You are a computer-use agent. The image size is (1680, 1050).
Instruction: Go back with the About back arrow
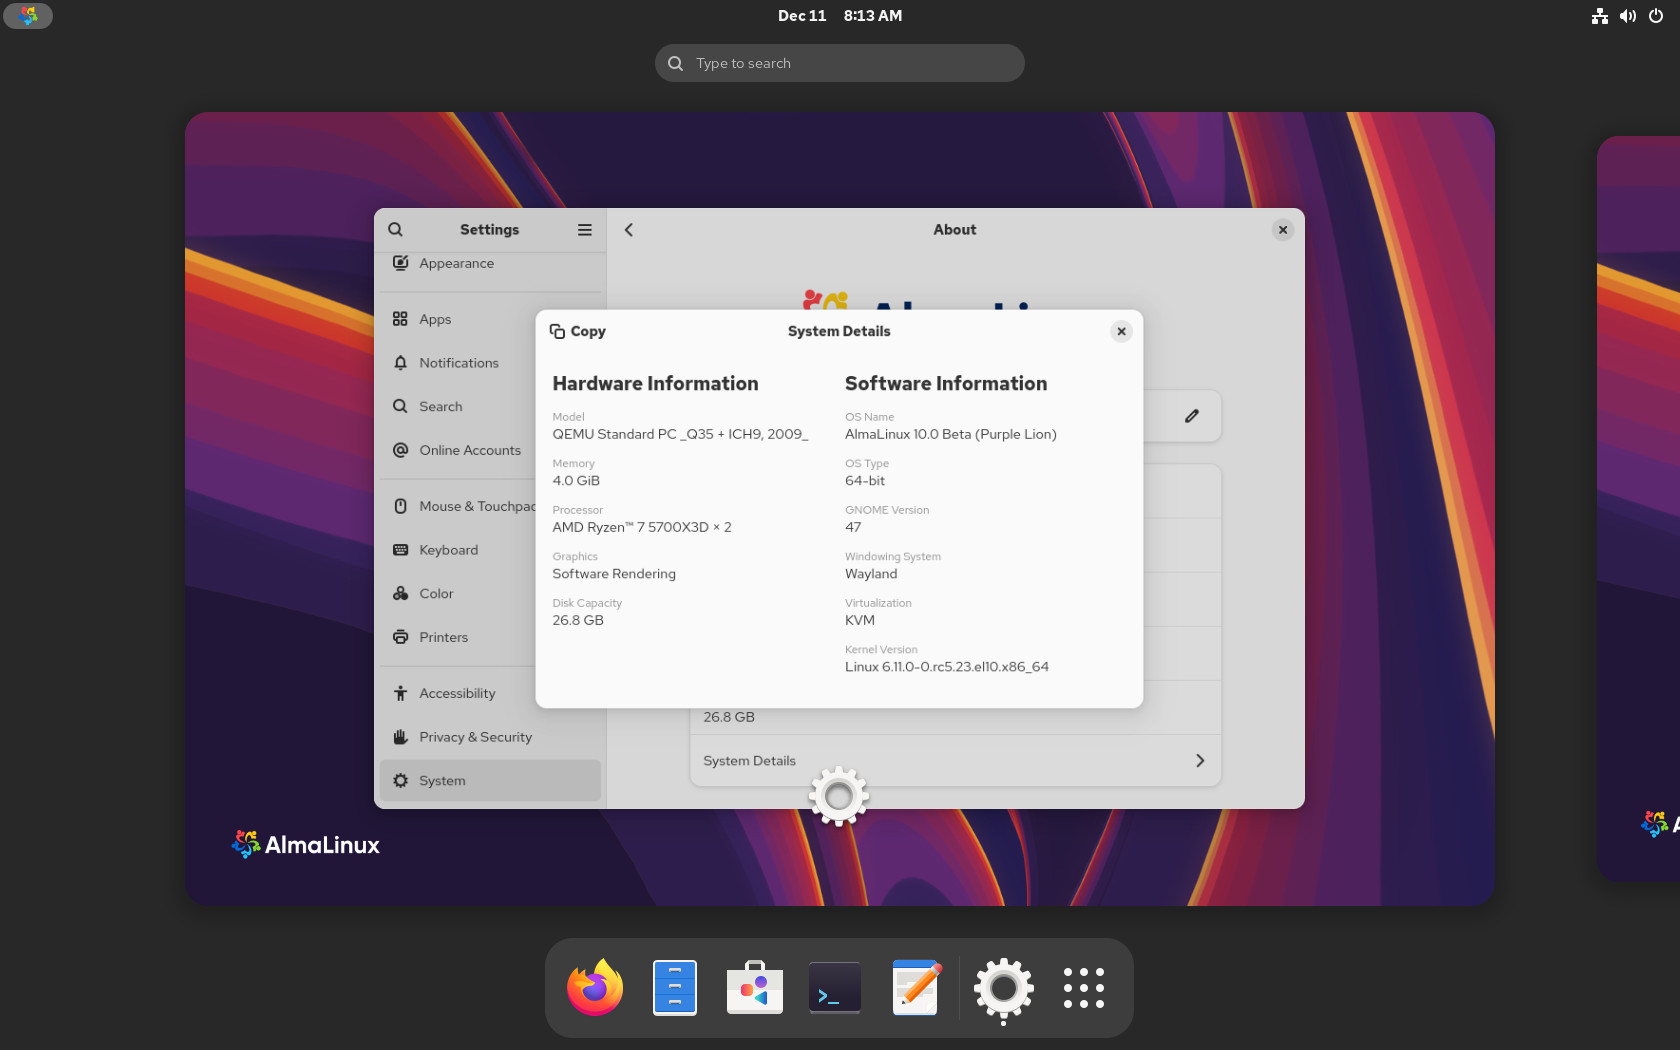point(629,230)
